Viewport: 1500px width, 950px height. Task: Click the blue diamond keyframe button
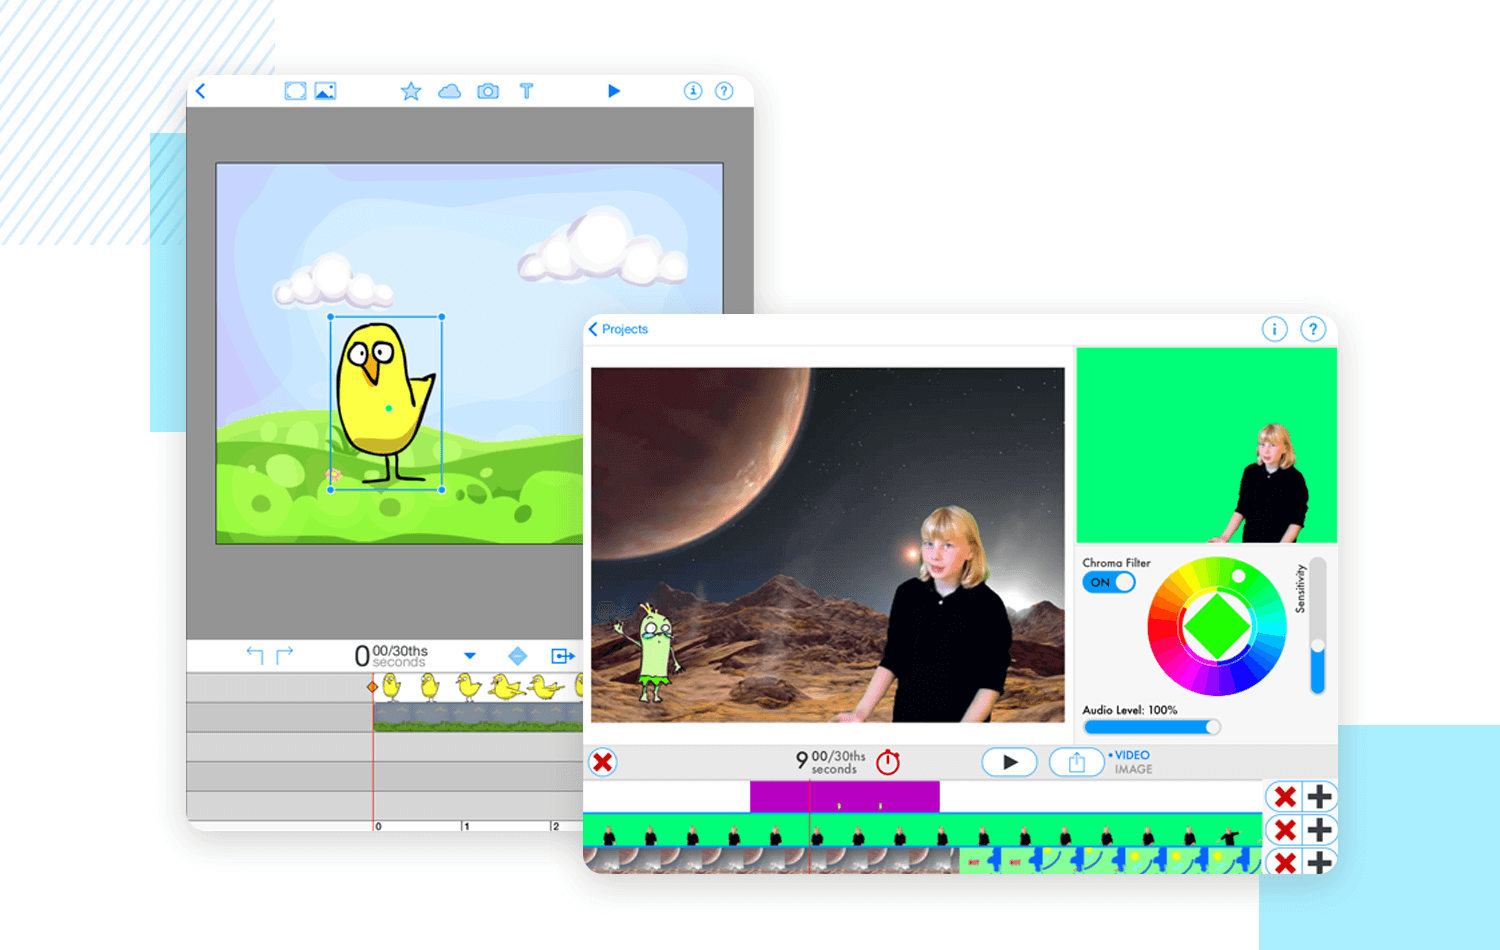pyautogui.click(x=517, y=656)
